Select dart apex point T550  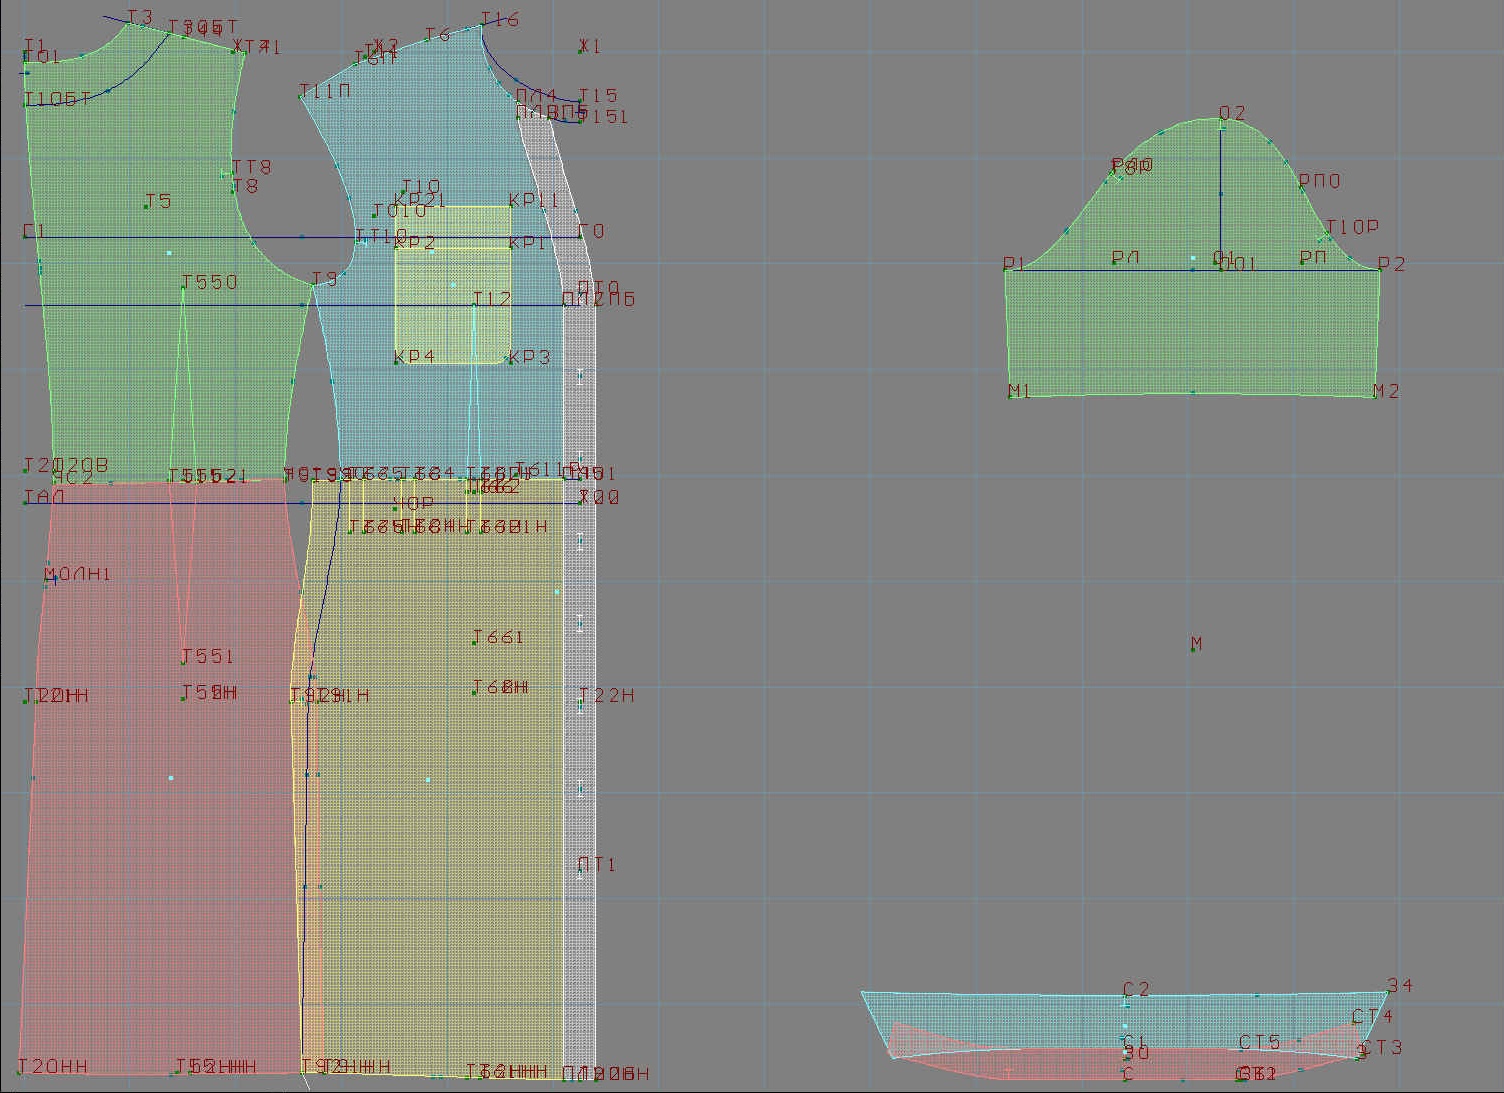click(183, 288)
